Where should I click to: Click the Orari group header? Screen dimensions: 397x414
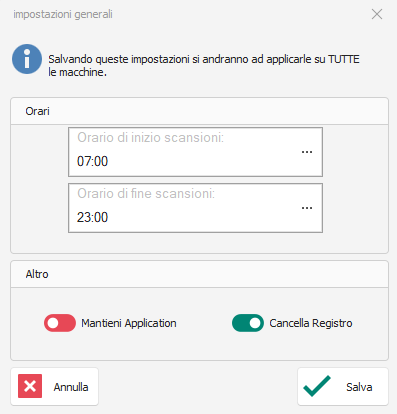point(199,111)
